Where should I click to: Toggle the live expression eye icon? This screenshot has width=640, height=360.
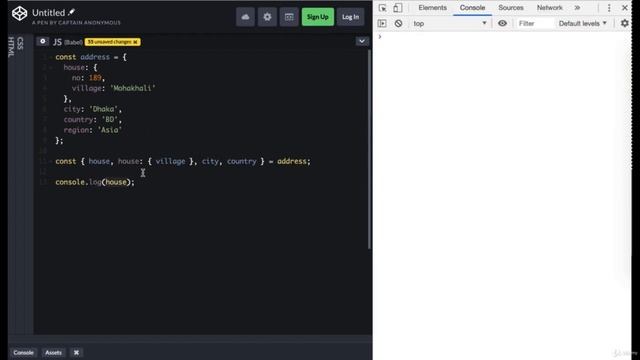502,24
